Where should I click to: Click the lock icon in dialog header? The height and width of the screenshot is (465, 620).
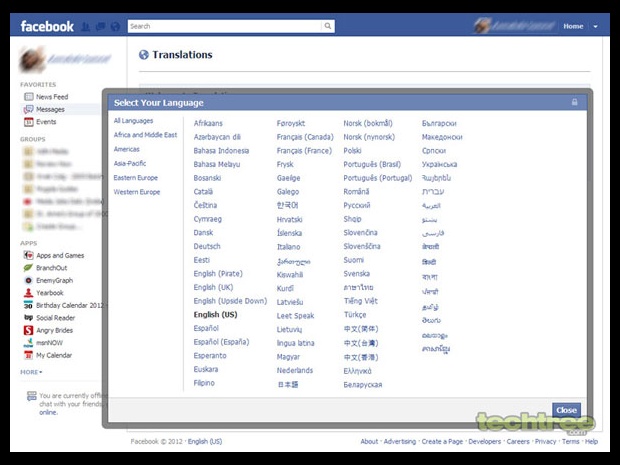pyautogui.click(x=575, y=102)
